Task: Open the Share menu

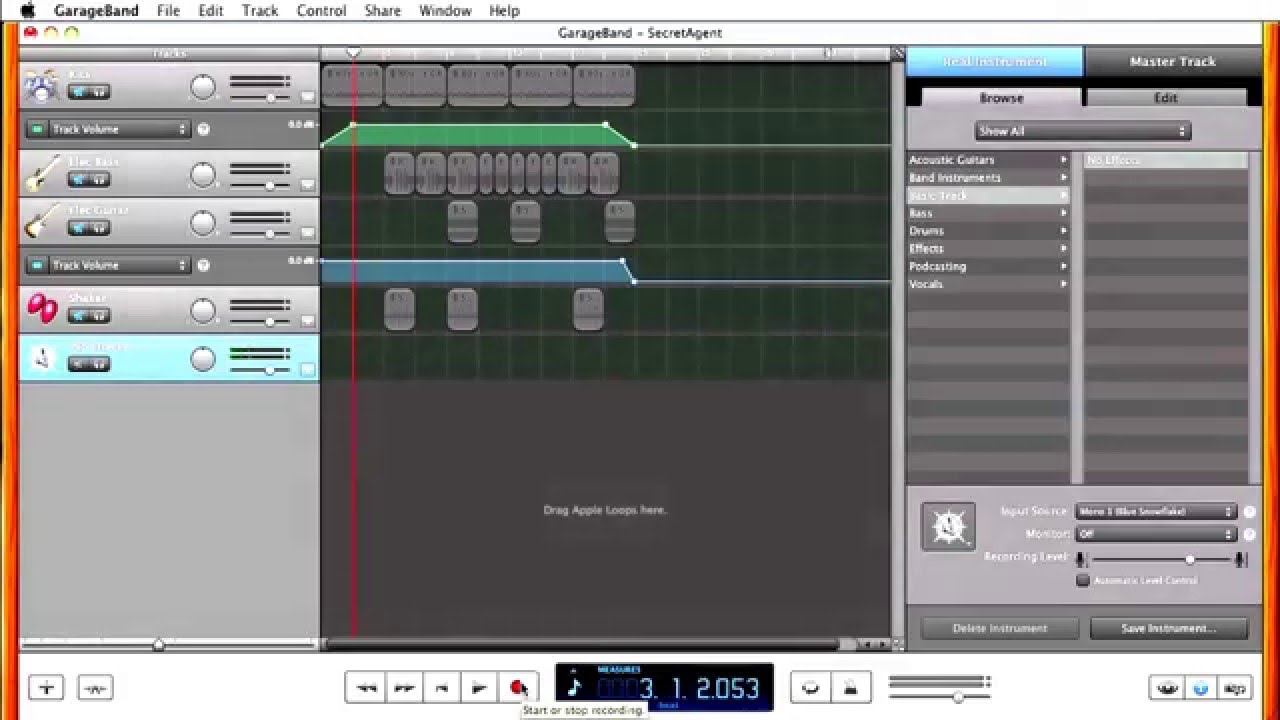Action: pyautogui.click(x=382, y=11)
